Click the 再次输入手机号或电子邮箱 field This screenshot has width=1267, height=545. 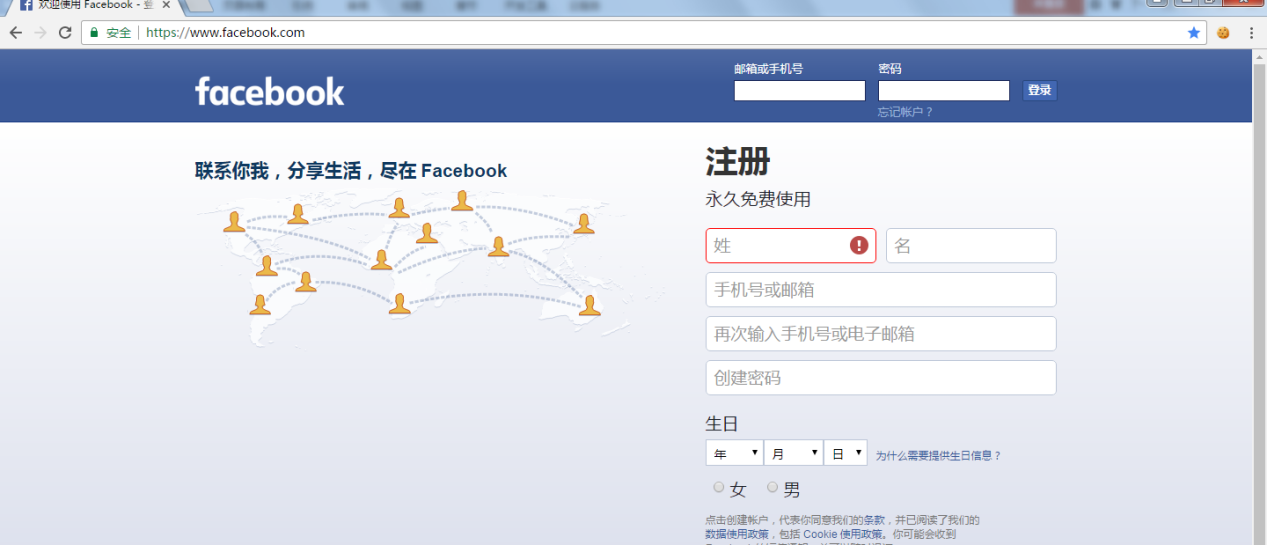click(881, 334)
